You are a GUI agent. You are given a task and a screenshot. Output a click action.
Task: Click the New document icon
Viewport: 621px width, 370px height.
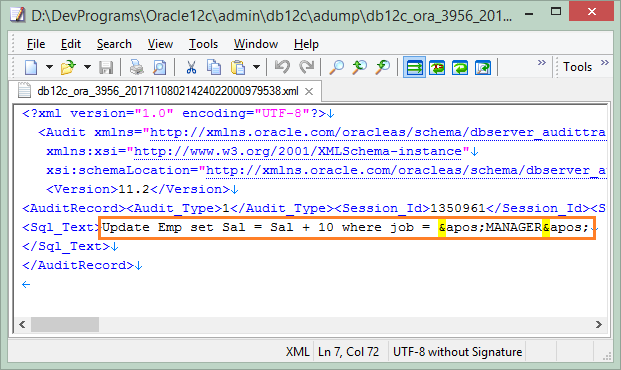[x=31, y=67]
